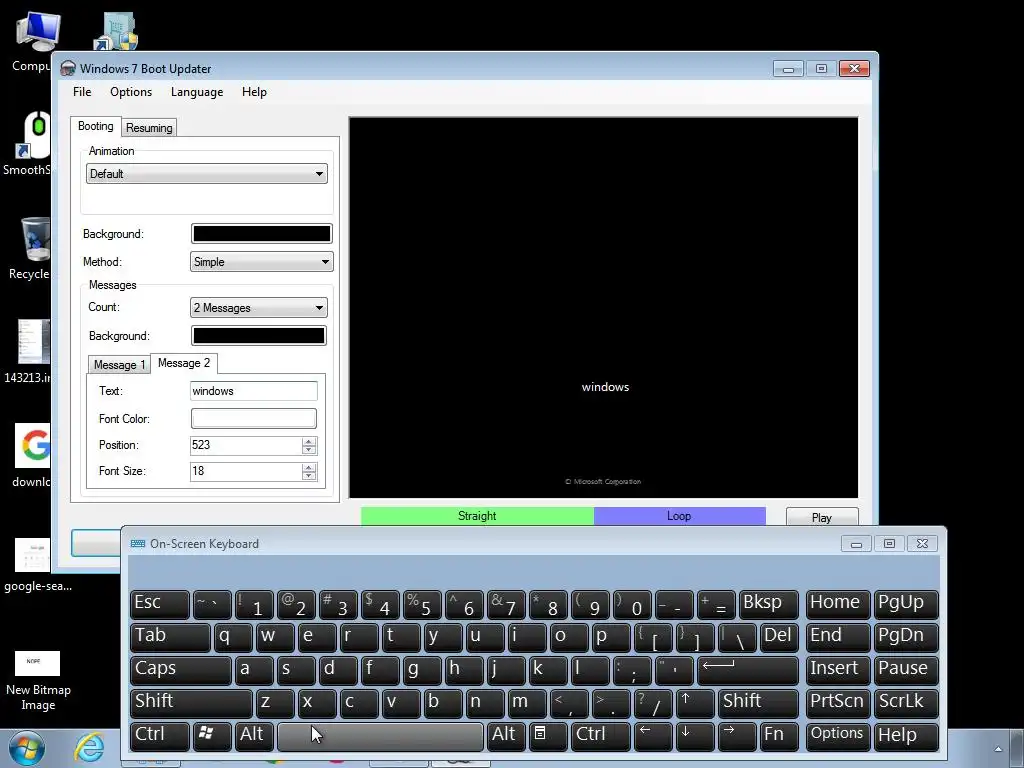Screen dimensions: 1024x768
Task: Open the File menu
Action: (82, 92)
